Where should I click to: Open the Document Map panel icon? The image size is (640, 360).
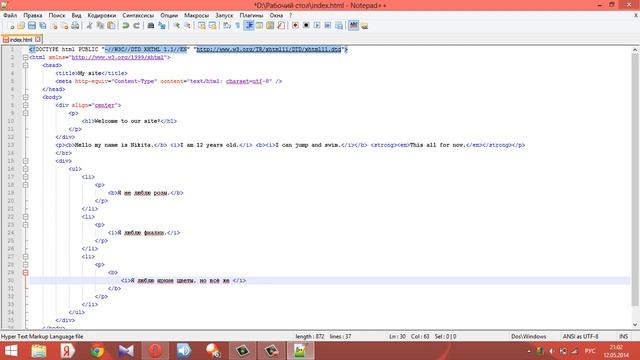coord(270,26)
